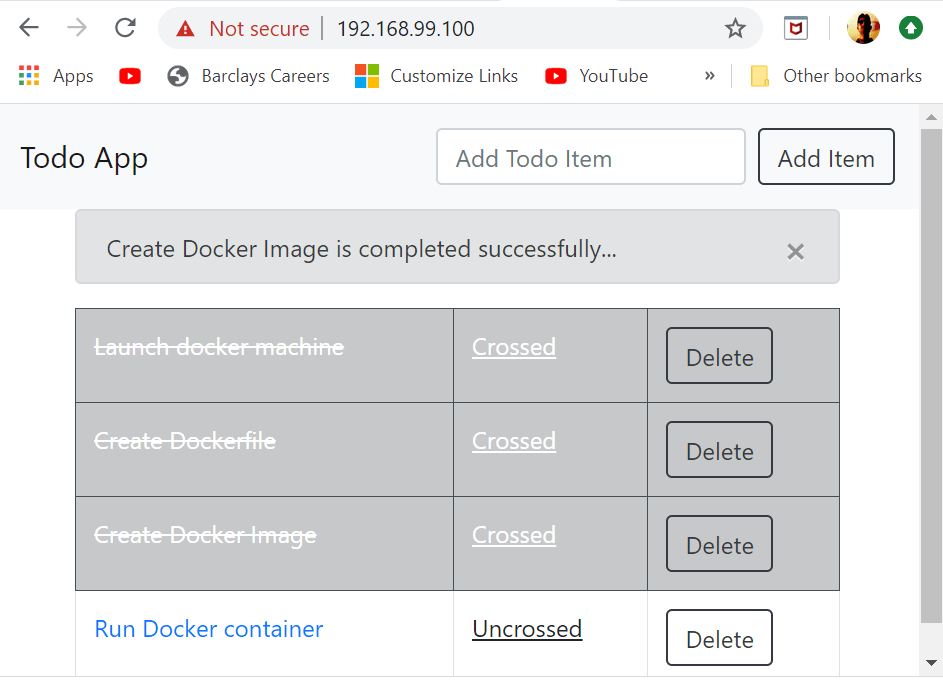Viewport: 943px width, 682px height.
Task: Click the Chrome profile avatar picture
Action: 863,27
